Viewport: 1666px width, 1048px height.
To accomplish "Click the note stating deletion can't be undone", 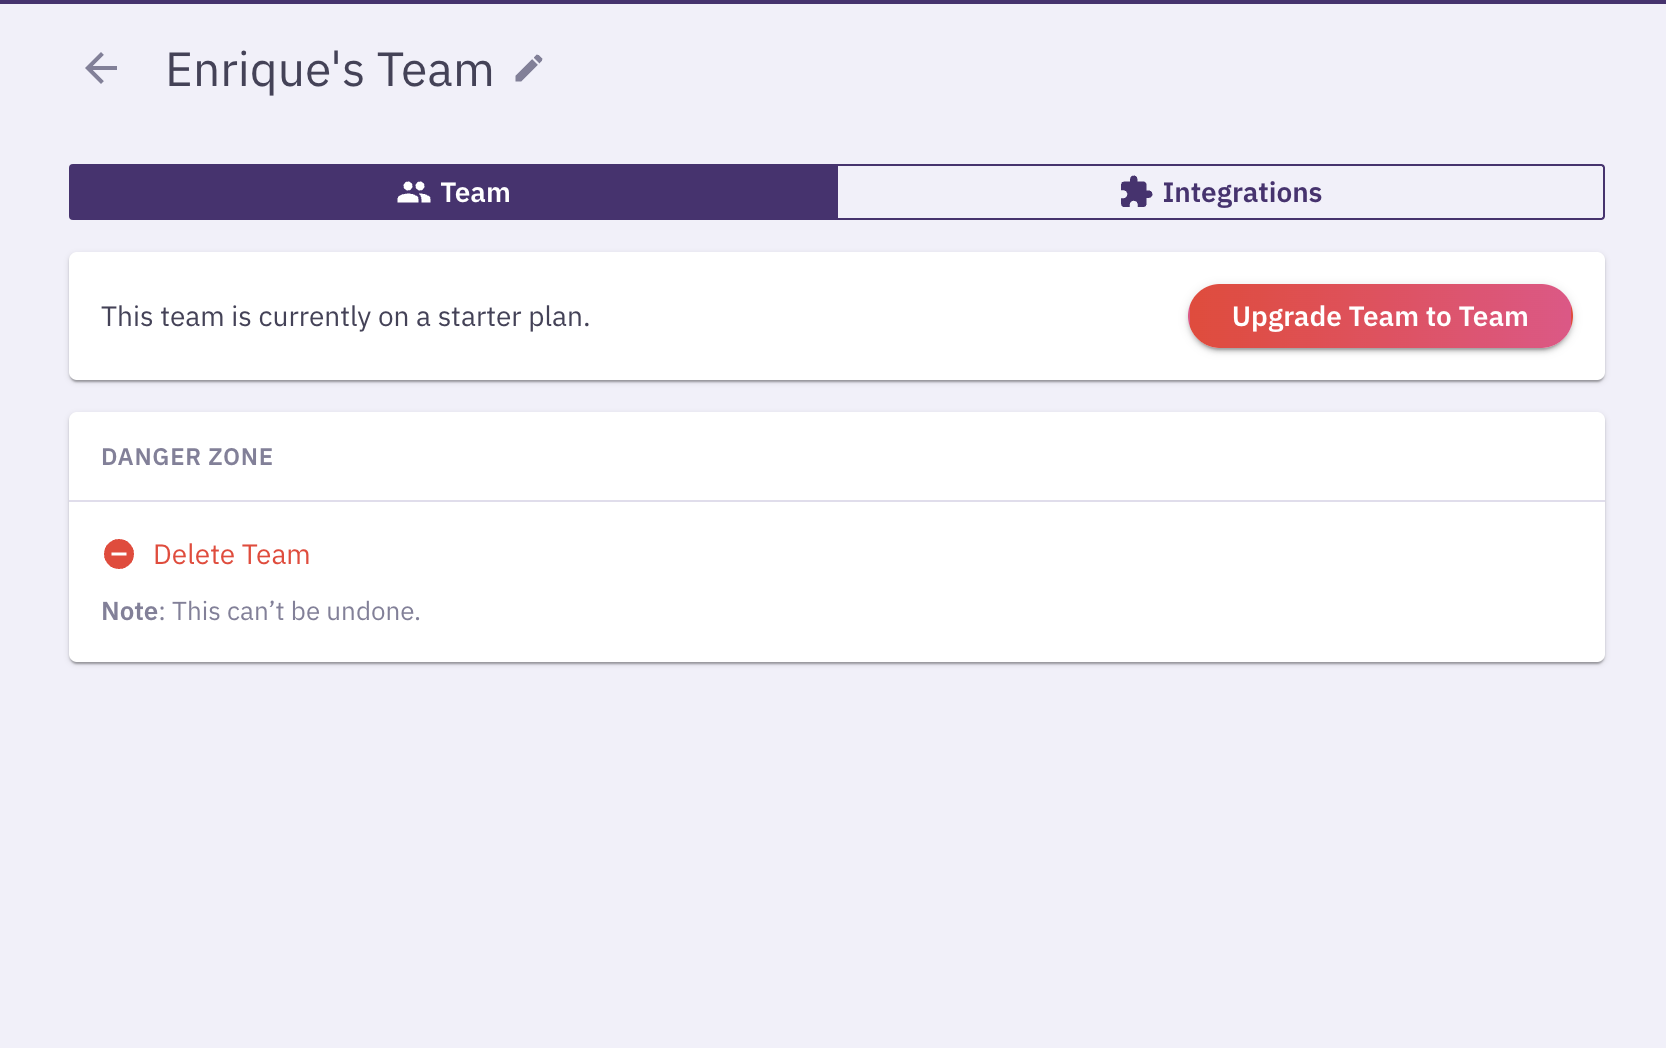I will point(260,610).
